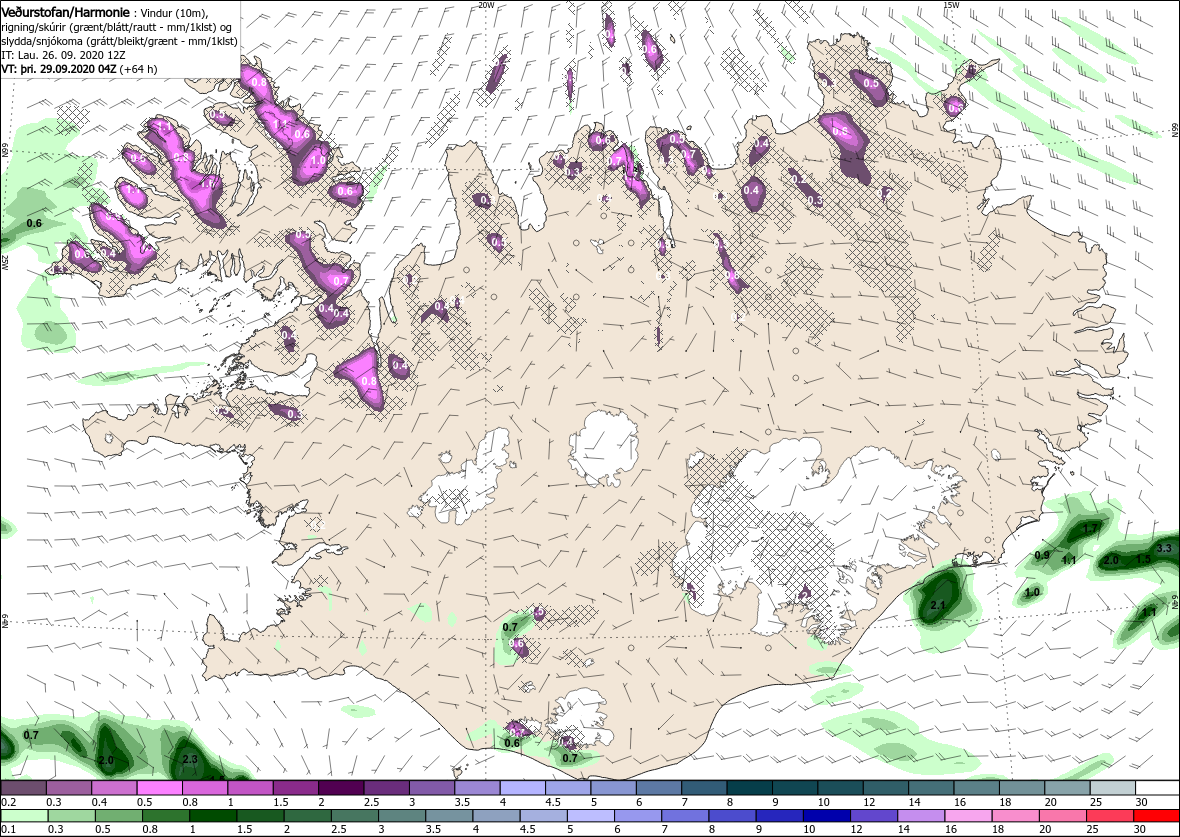Click the 'Veðurstofan/Harmonie' title text
Image resolution: width=1180 pixels, height=837 pixels.
pos(65,12)
